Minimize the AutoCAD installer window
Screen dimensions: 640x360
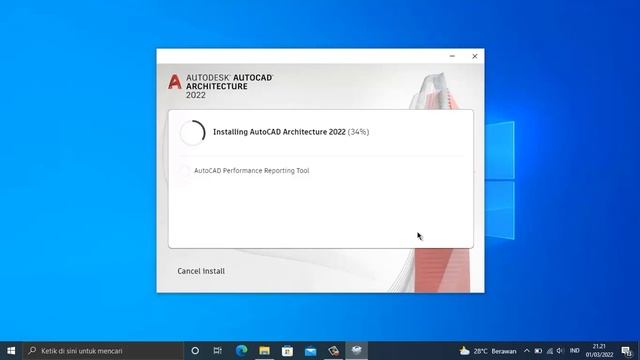(x=452, y=56)
